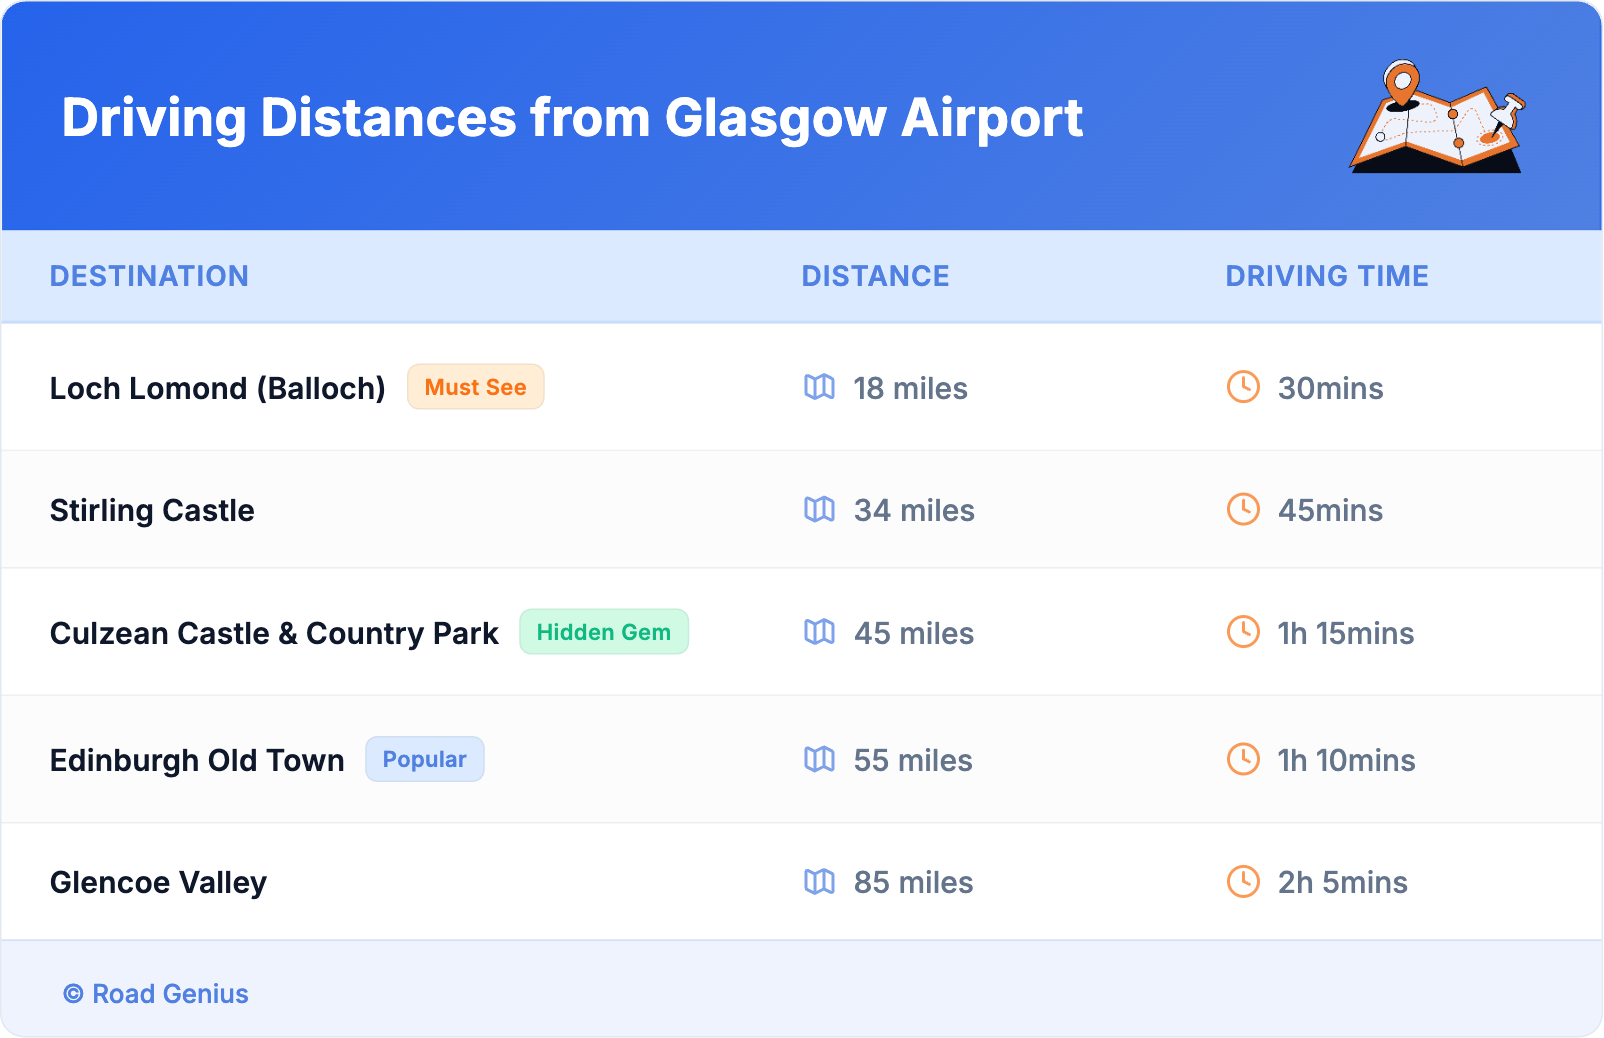Viewport: 1604px width, 1038px height.
Task: Click the map icon beside 18 miles
Action: click(819, 387)
